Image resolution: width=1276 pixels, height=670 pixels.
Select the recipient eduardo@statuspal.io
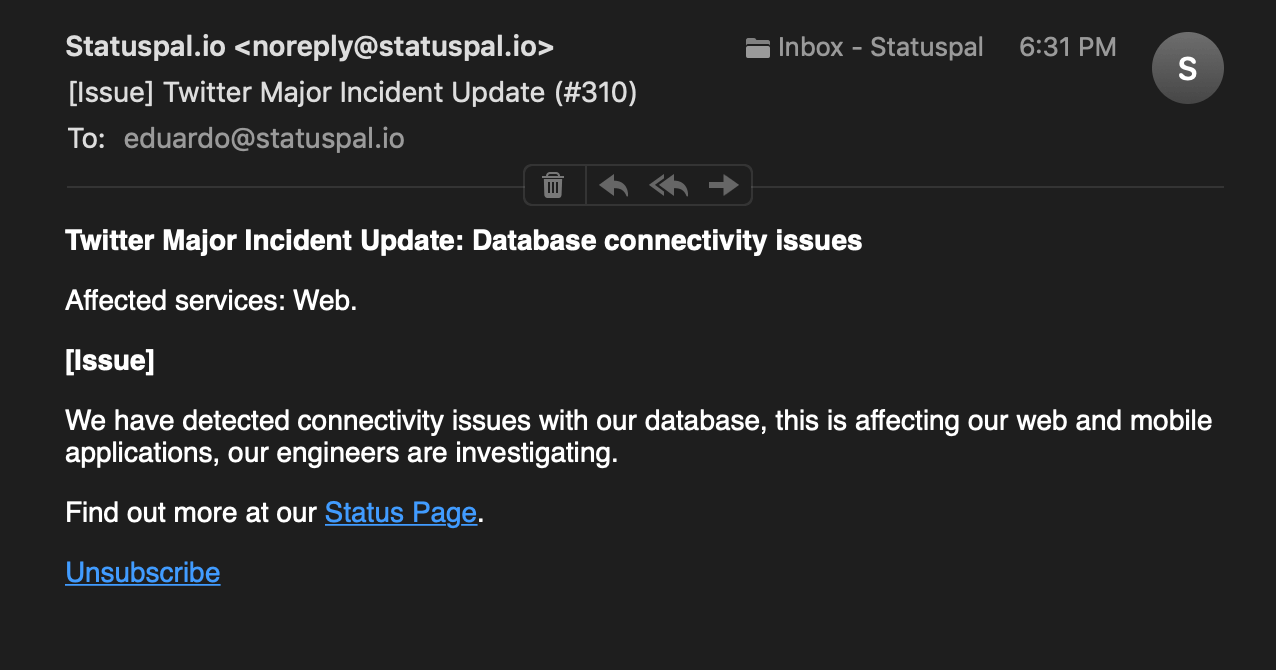point(264,138)
